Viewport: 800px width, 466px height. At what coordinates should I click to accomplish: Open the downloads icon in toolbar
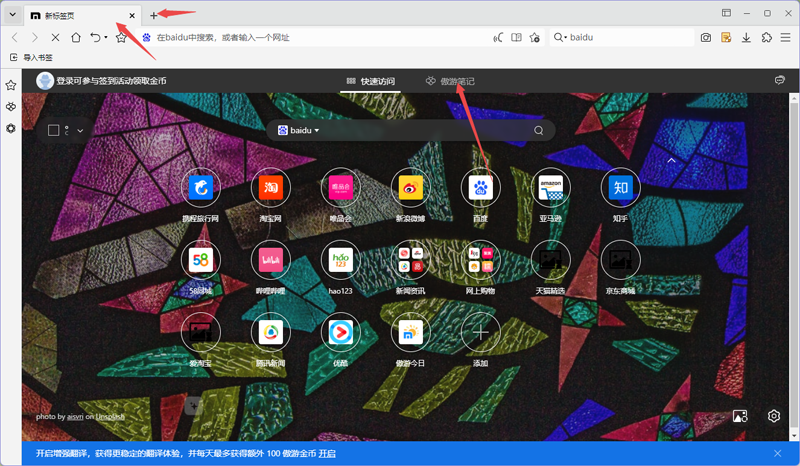click(x=746, y=37)
